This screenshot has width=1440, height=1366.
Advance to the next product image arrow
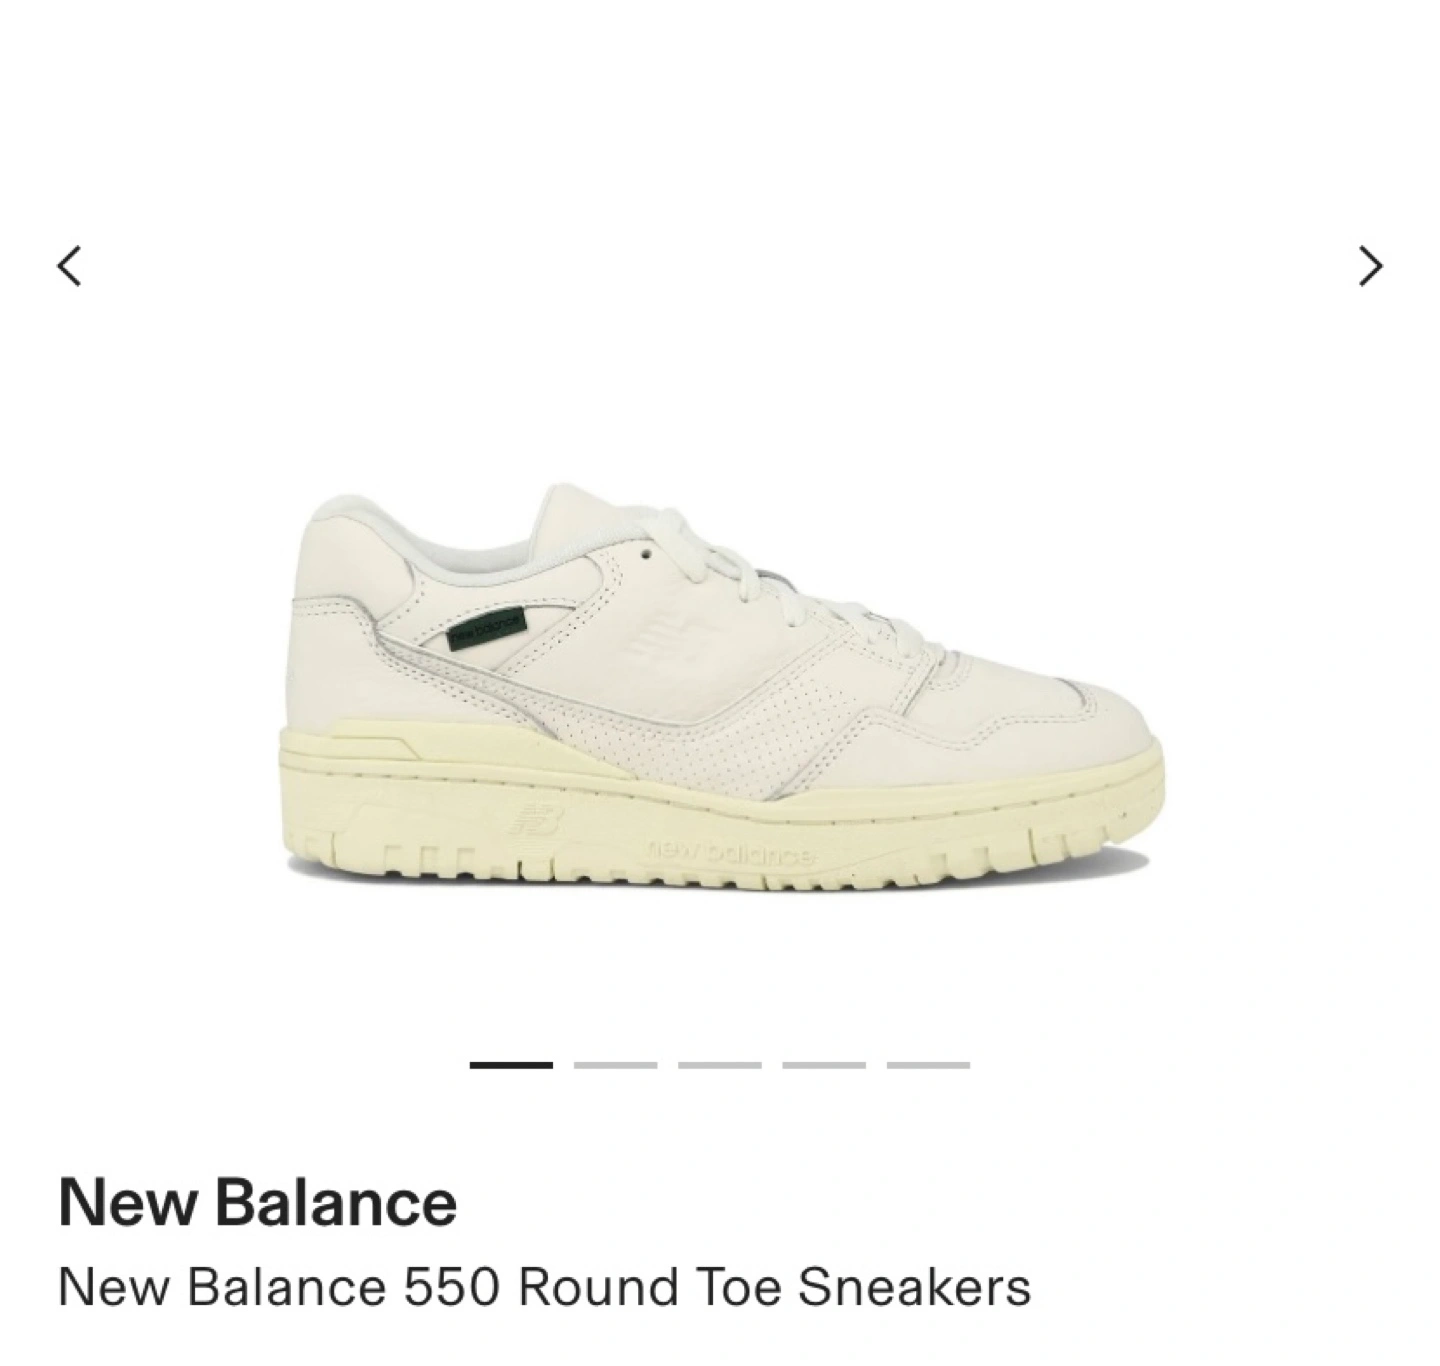(x=1371, y=267)
